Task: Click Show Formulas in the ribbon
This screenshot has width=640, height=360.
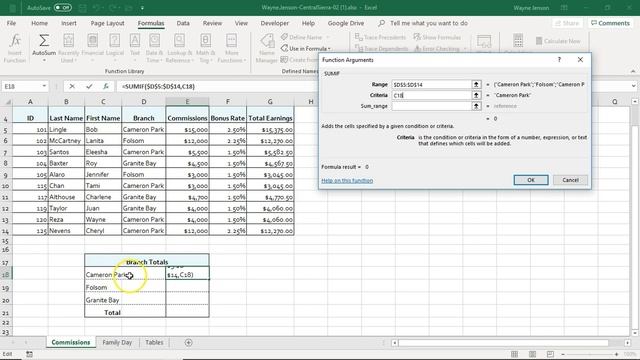Action: pos(437,37)
